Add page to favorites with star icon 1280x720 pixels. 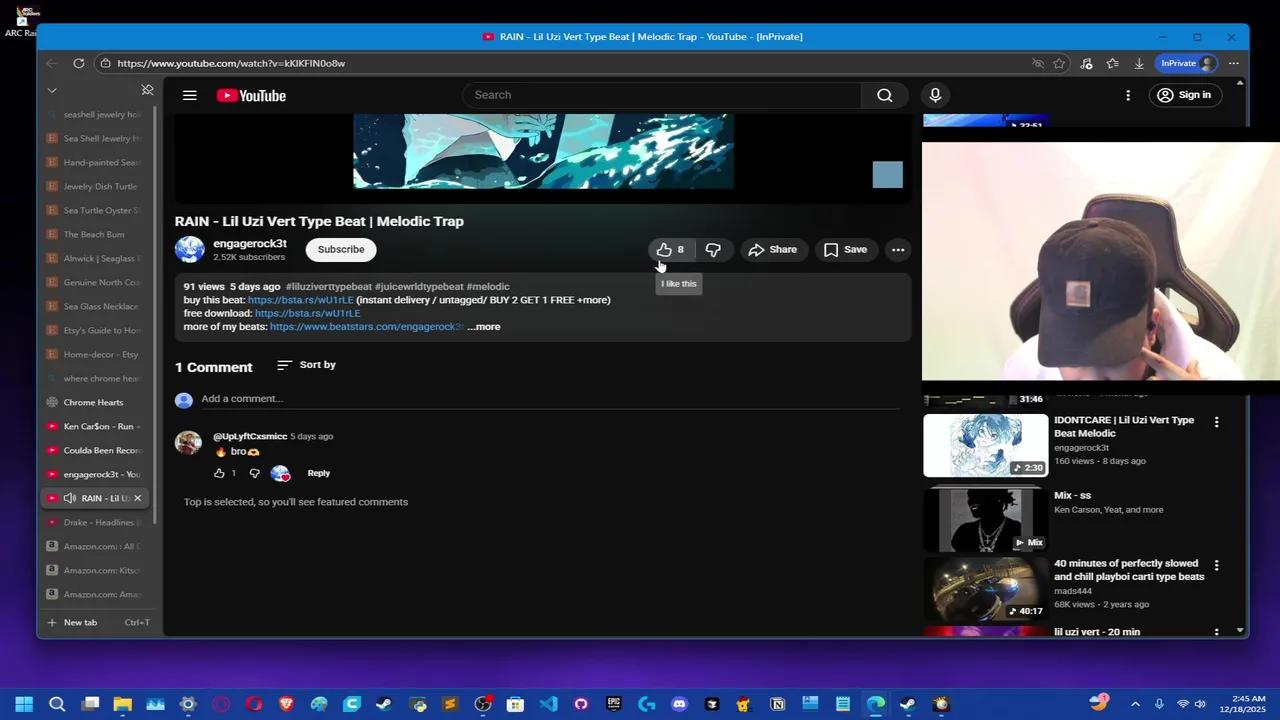click(1059, 63)
